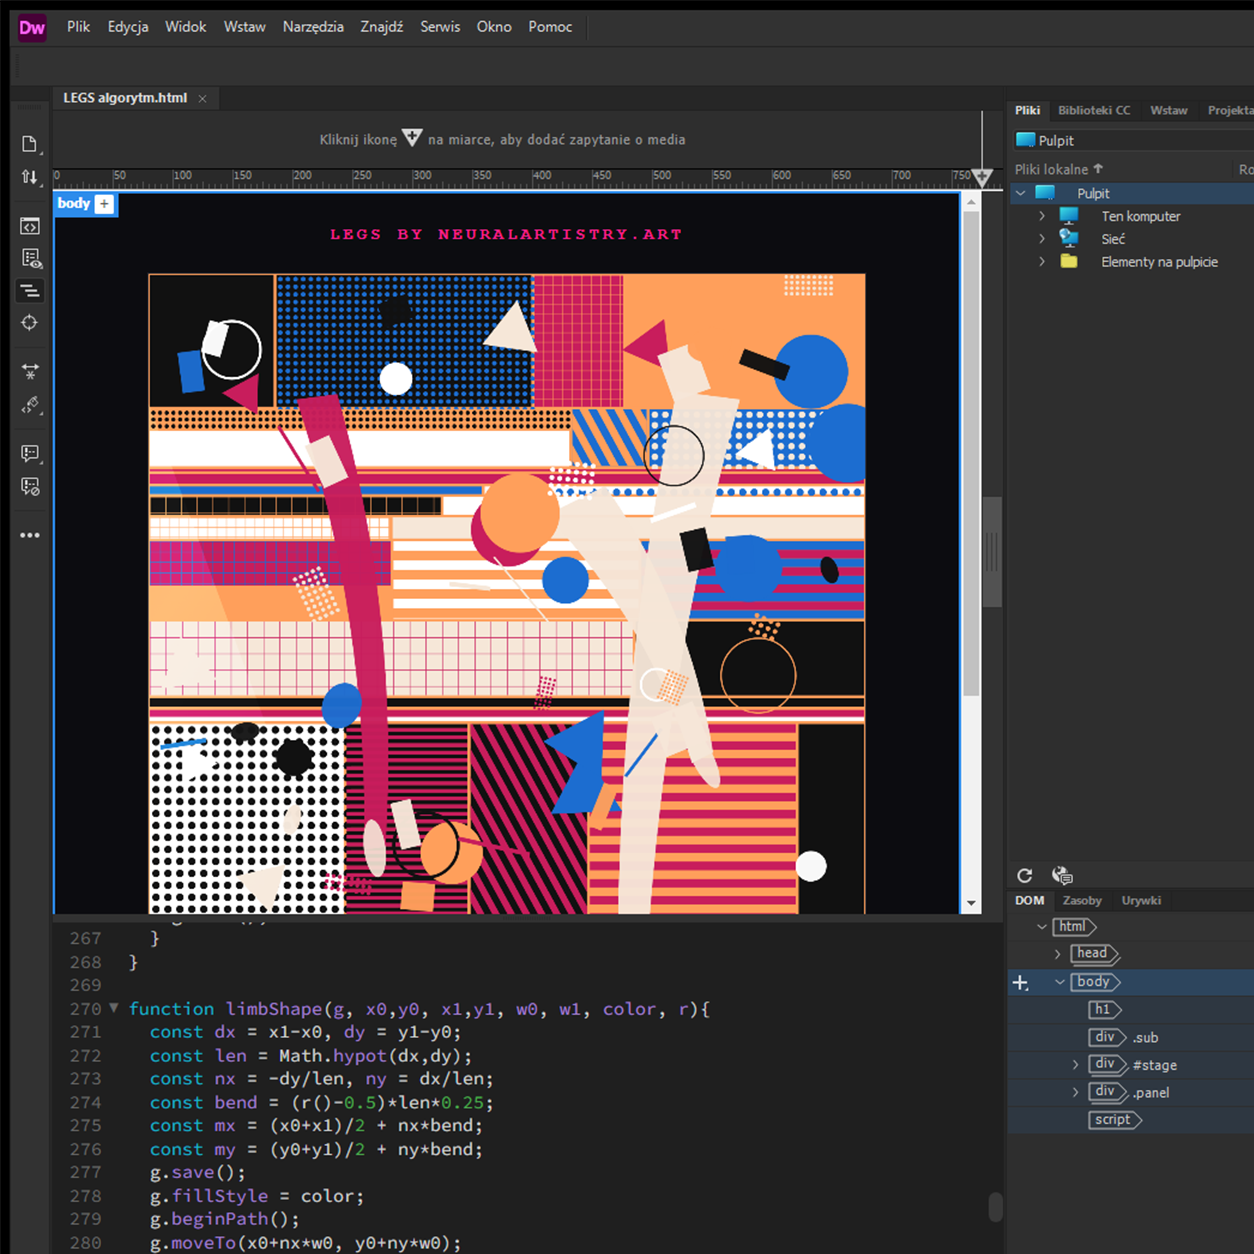1254x1254 pixels.
Task: Select the h1 element in DOM
Action: pos(1105,1010)
